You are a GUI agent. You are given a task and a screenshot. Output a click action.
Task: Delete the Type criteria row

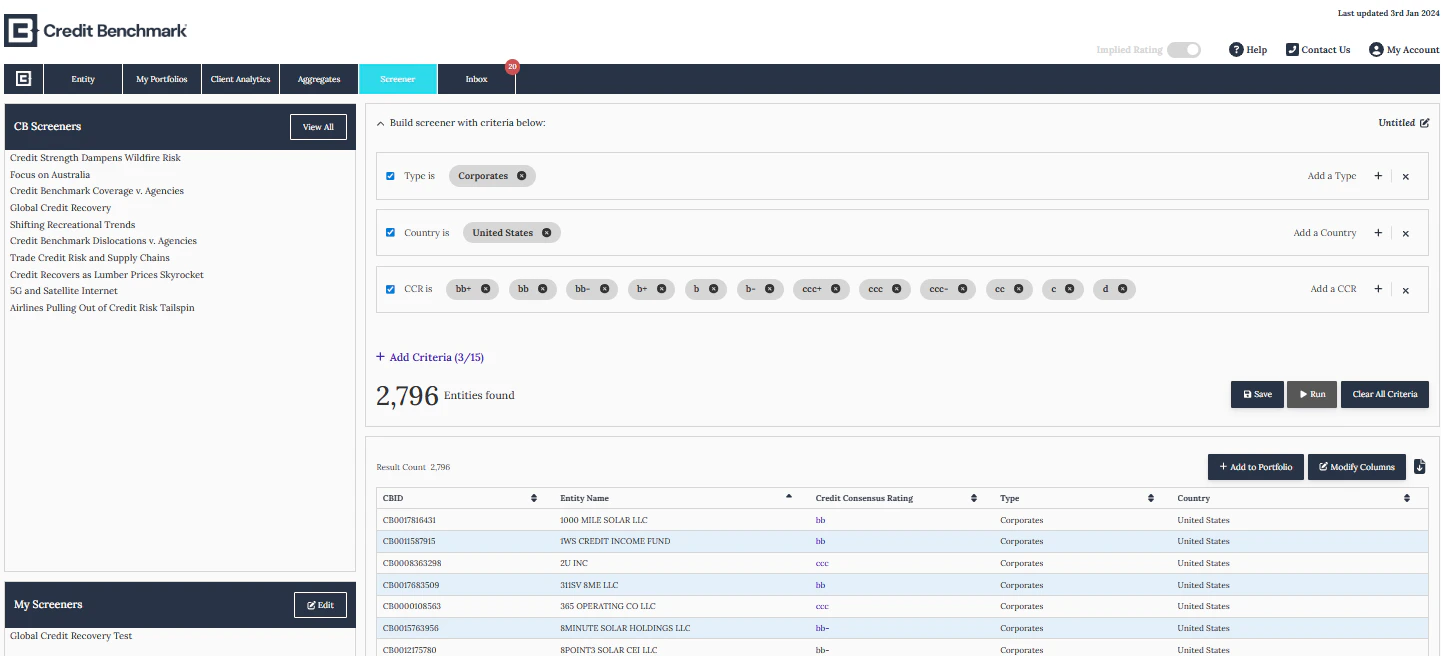coord(1405,177)
